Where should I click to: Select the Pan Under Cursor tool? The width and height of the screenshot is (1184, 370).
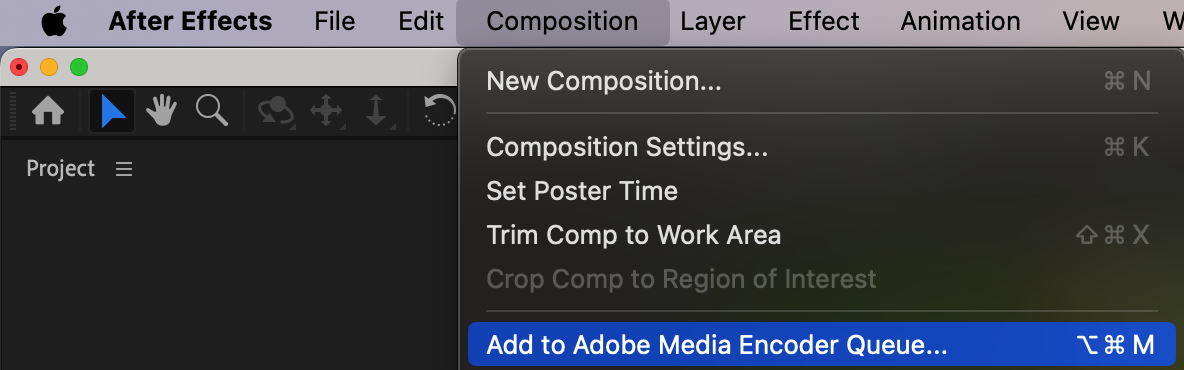click(x=326, y=112)
